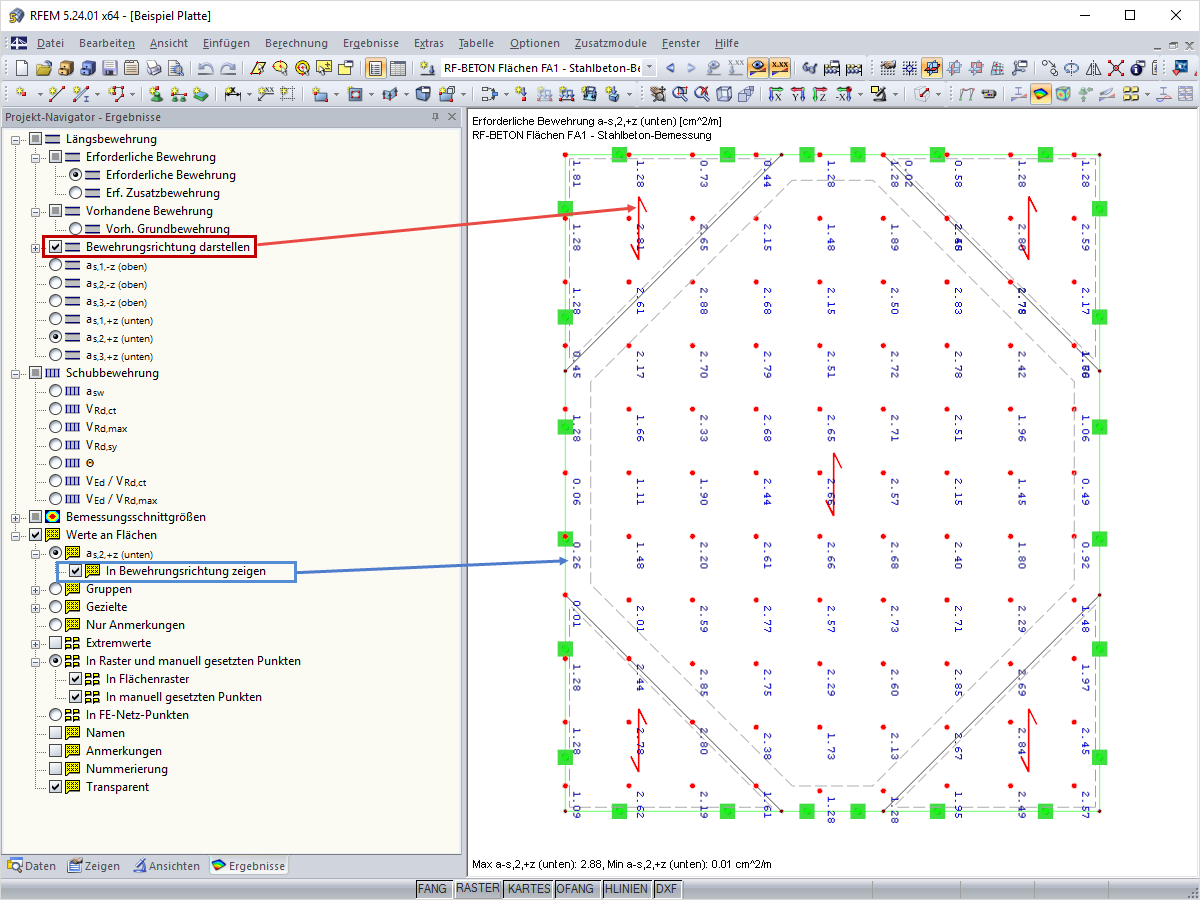The height and width of the screenshot is (900, 1200).
Task: Open the Bearbeiten menu
Action: pyautogui.click(x=106, y=43)
